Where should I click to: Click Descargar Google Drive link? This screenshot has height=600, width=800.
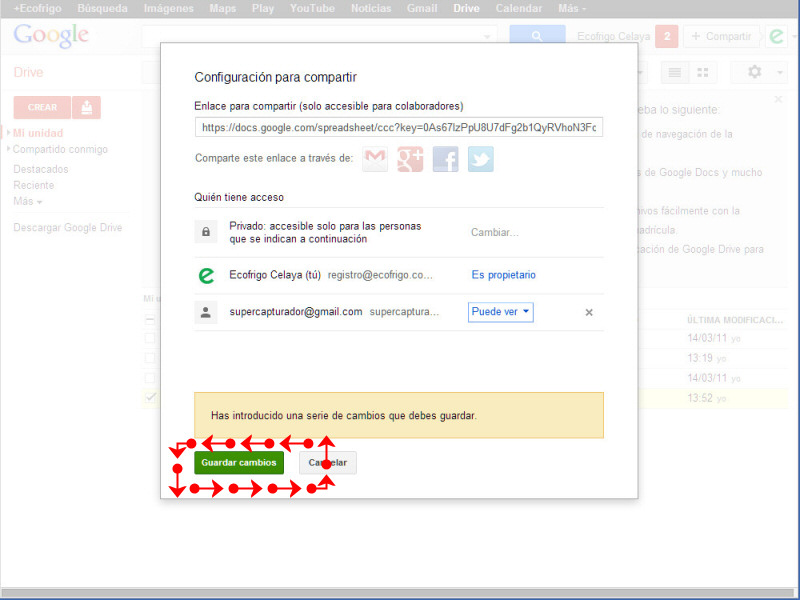(68, 228)
